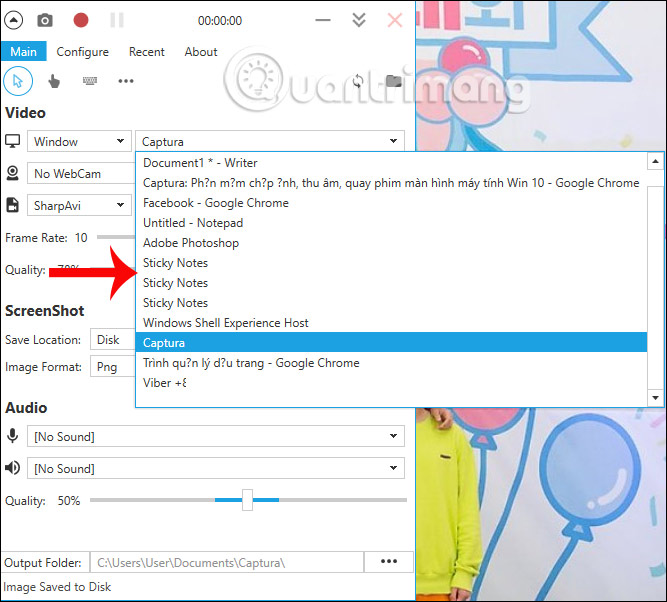Select Windows Shell Experience Host entry

(391, 323)
